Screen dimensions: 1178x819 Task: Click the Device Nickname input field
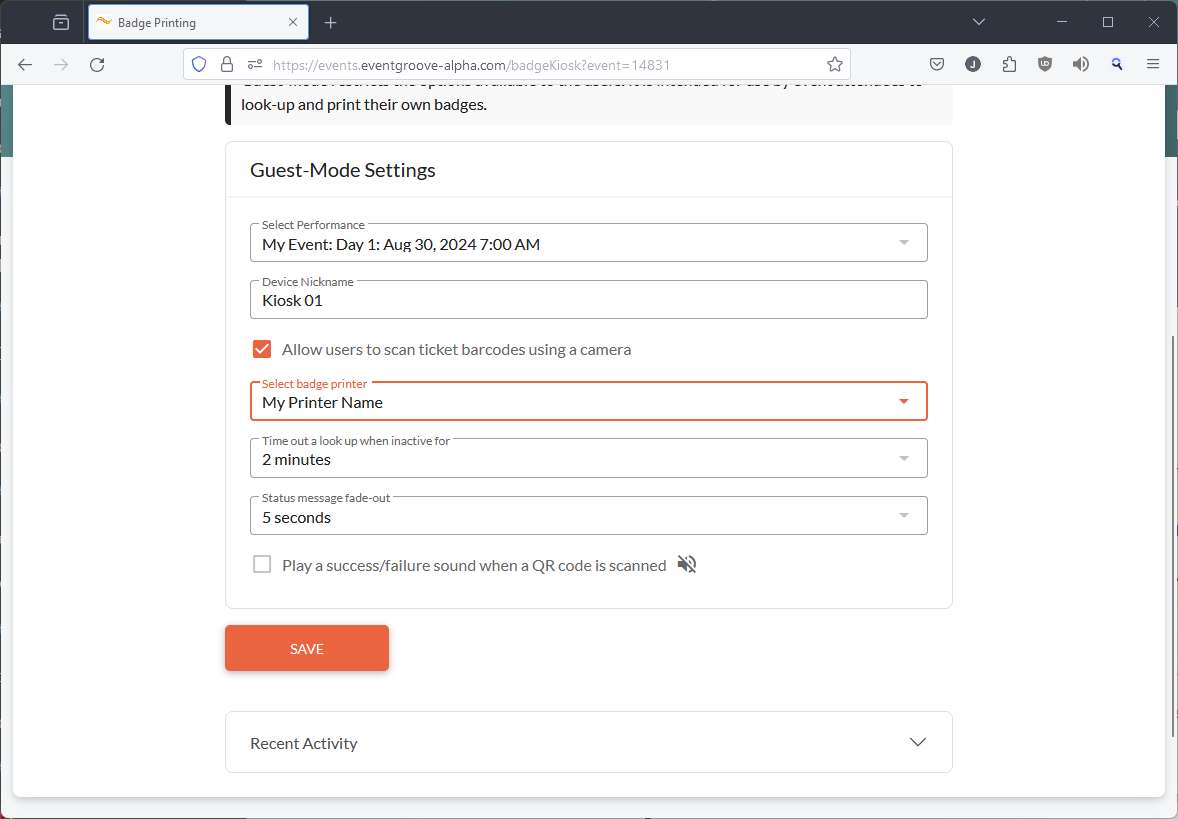(588, 300)
